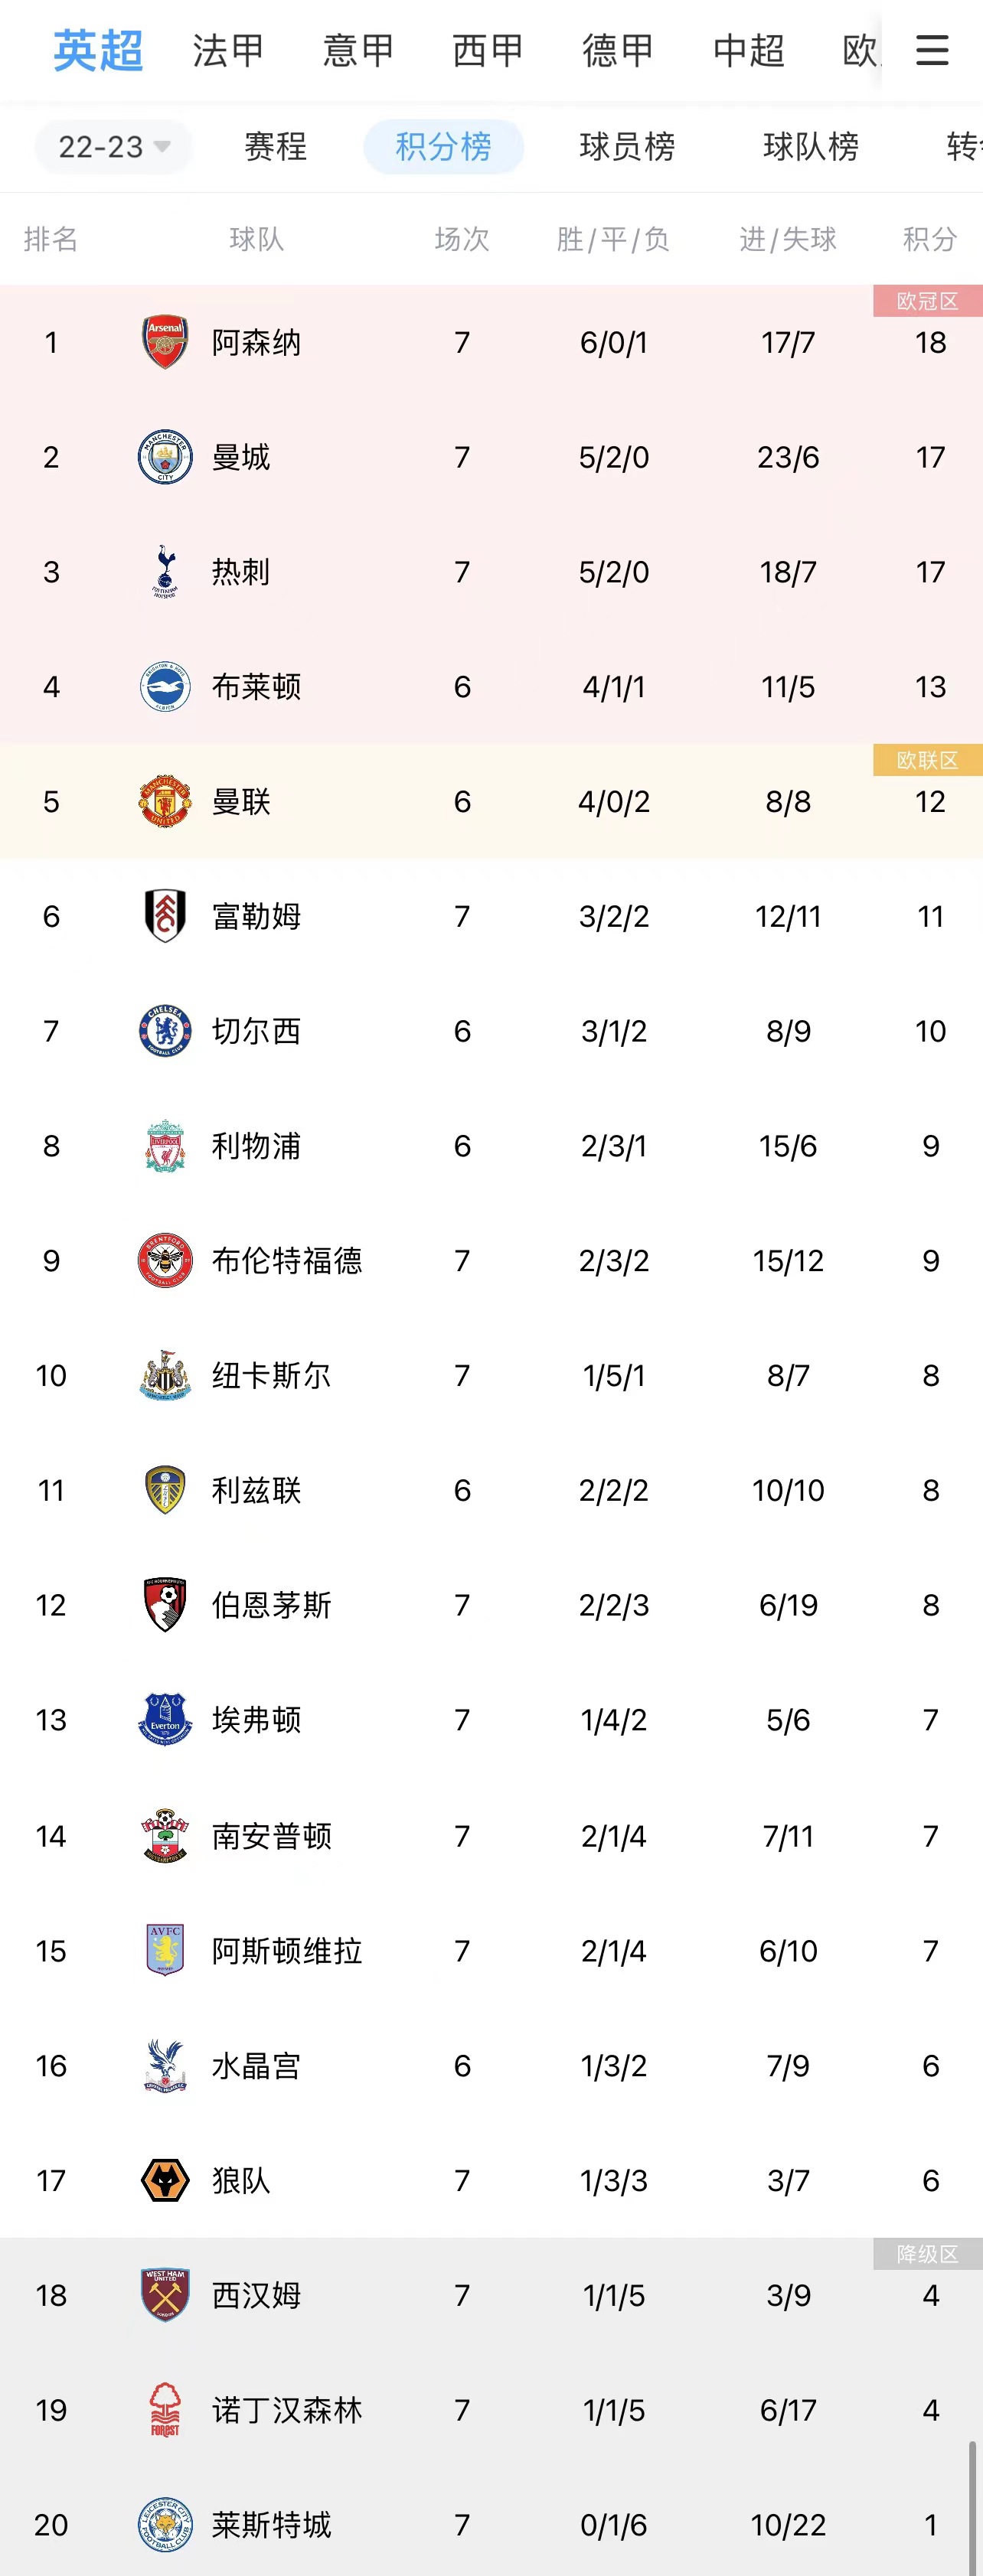Image resolution: width=983 pixels, height=2576 pixels.
Task: Tap the Leicester City crest
Action: (165, 2525)
